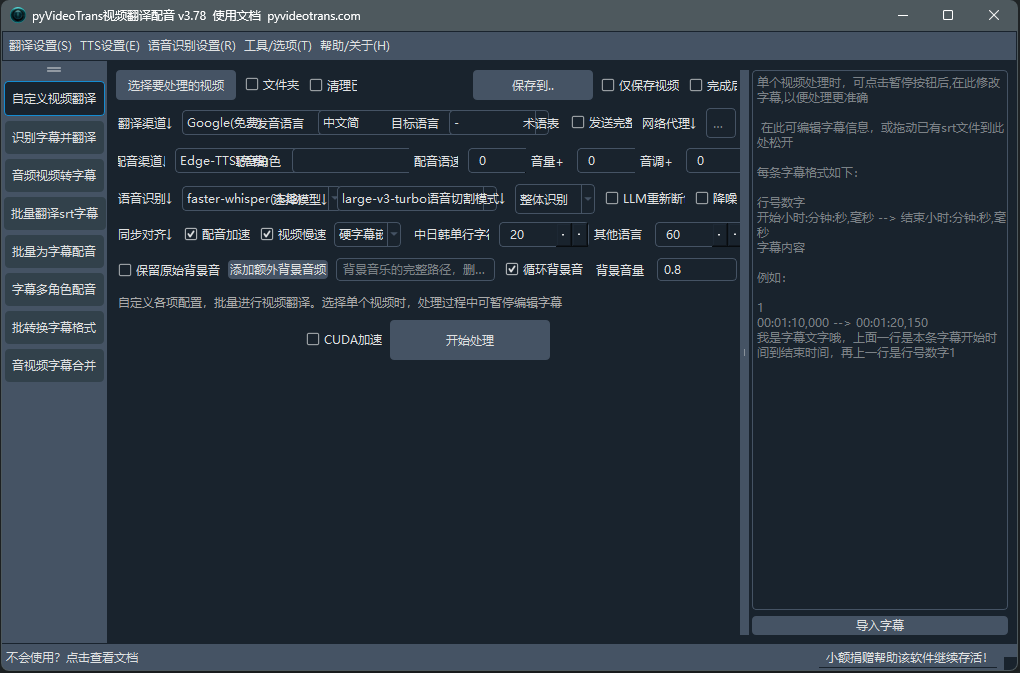Select 音视频字幕合并 in the sidebar
Screen dimensions: 1020x673
(54, 364)
